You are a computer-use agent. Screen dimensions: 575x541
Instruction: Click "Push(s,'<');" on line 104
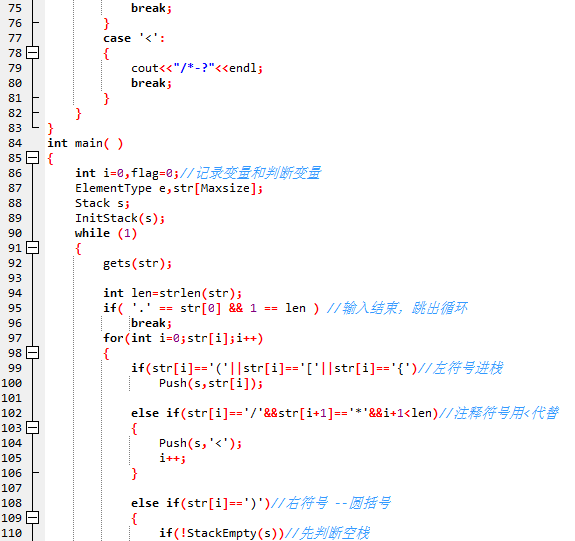click(x=201, y=443)
